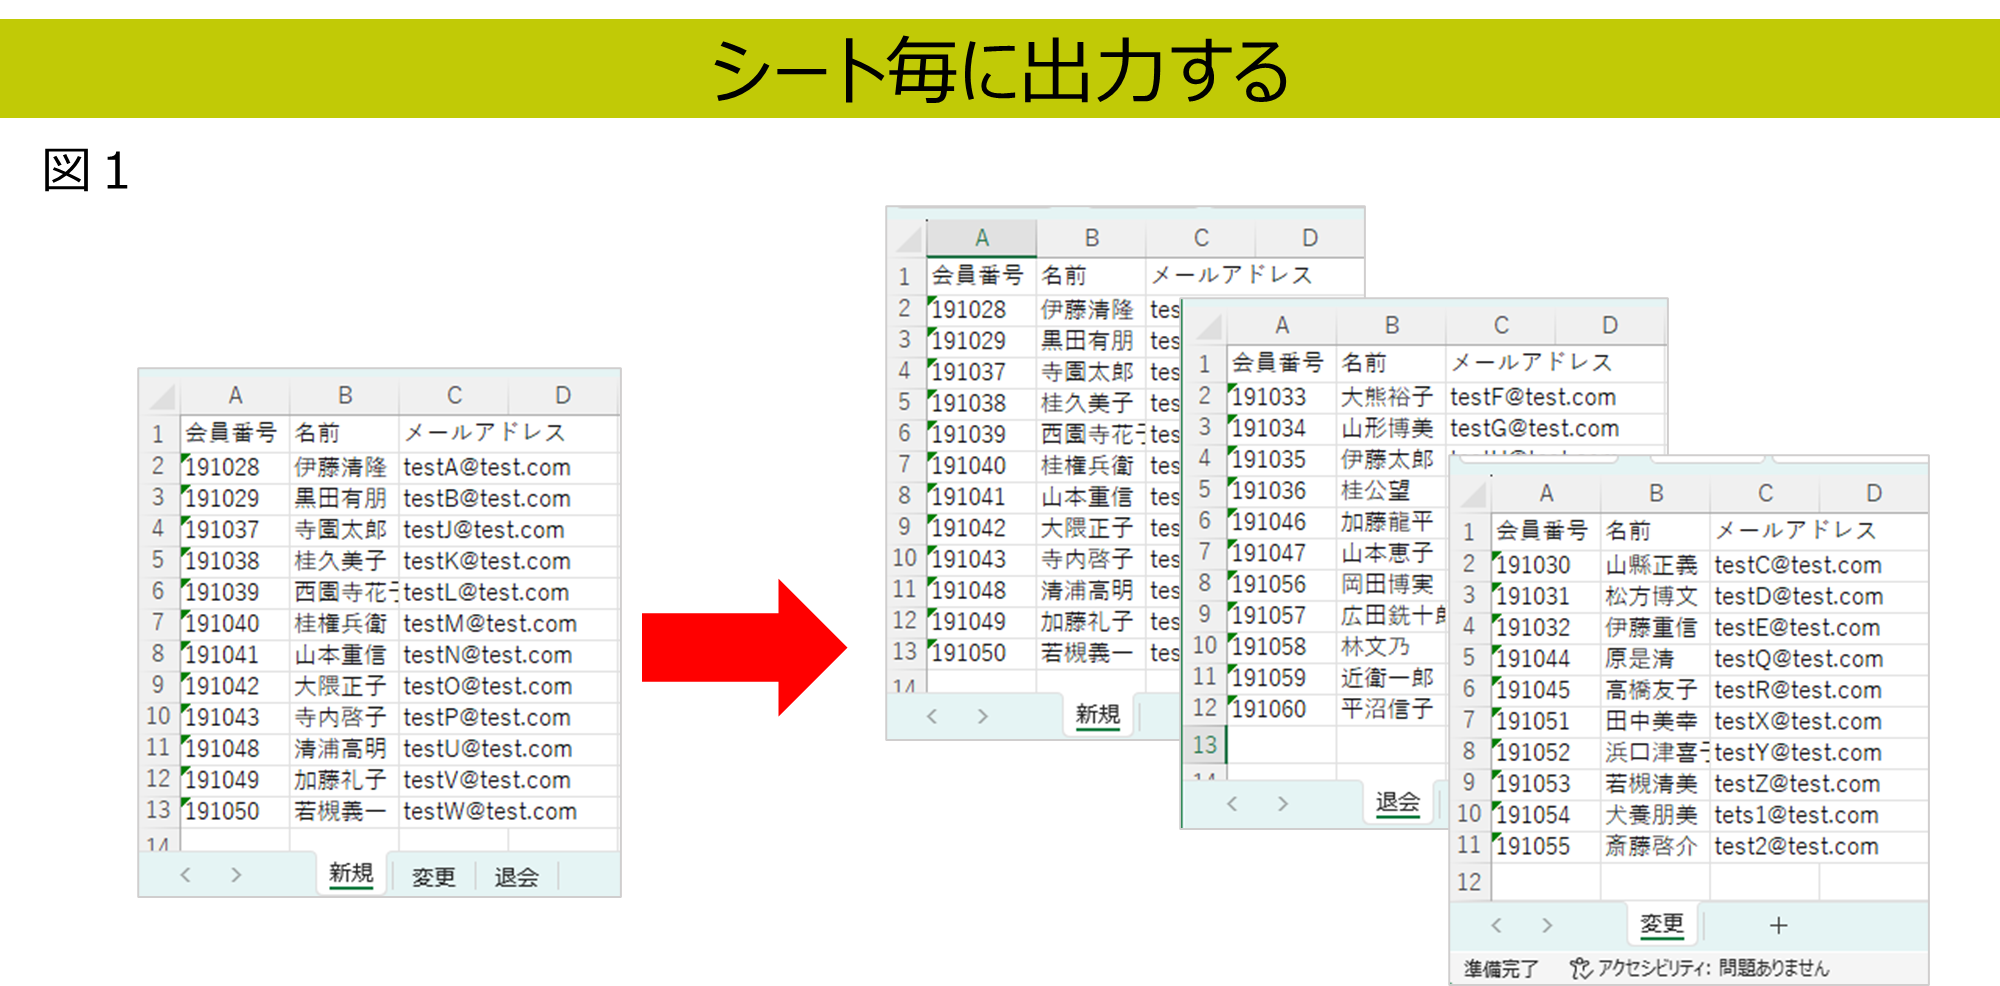This screenshot has height=986, width=2000.
Task: Click the plus button to add a new sheet
Action: pos(1778,925)
